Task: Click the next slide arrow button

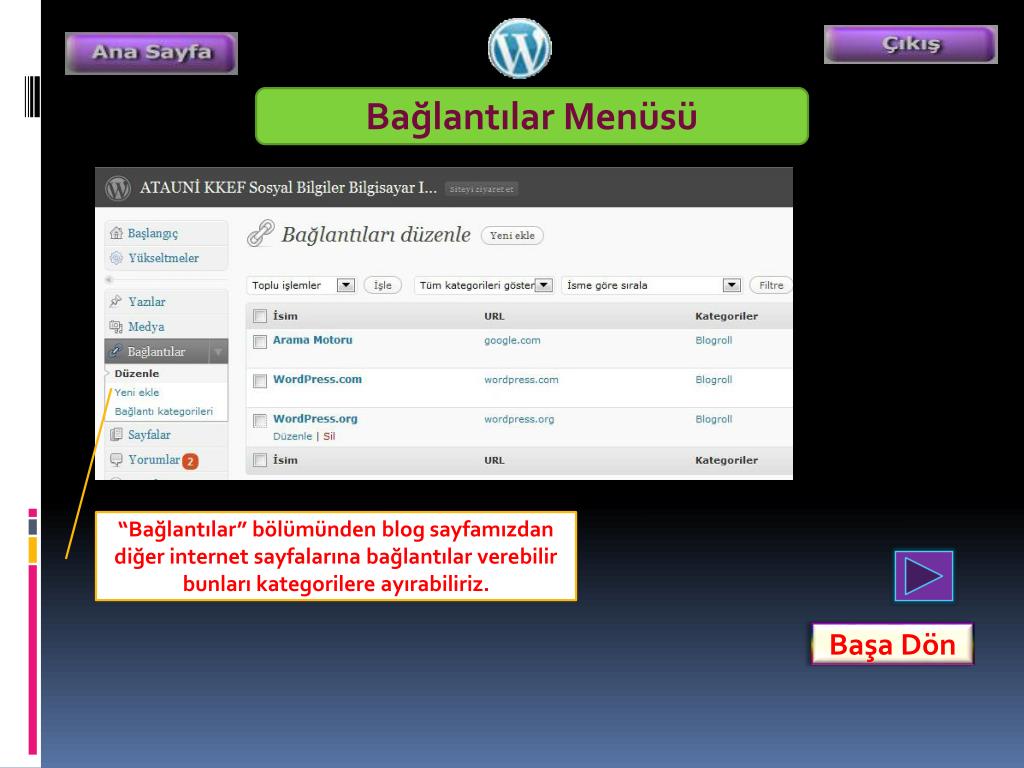Action: pyautogui.click(x=923, y=576)
